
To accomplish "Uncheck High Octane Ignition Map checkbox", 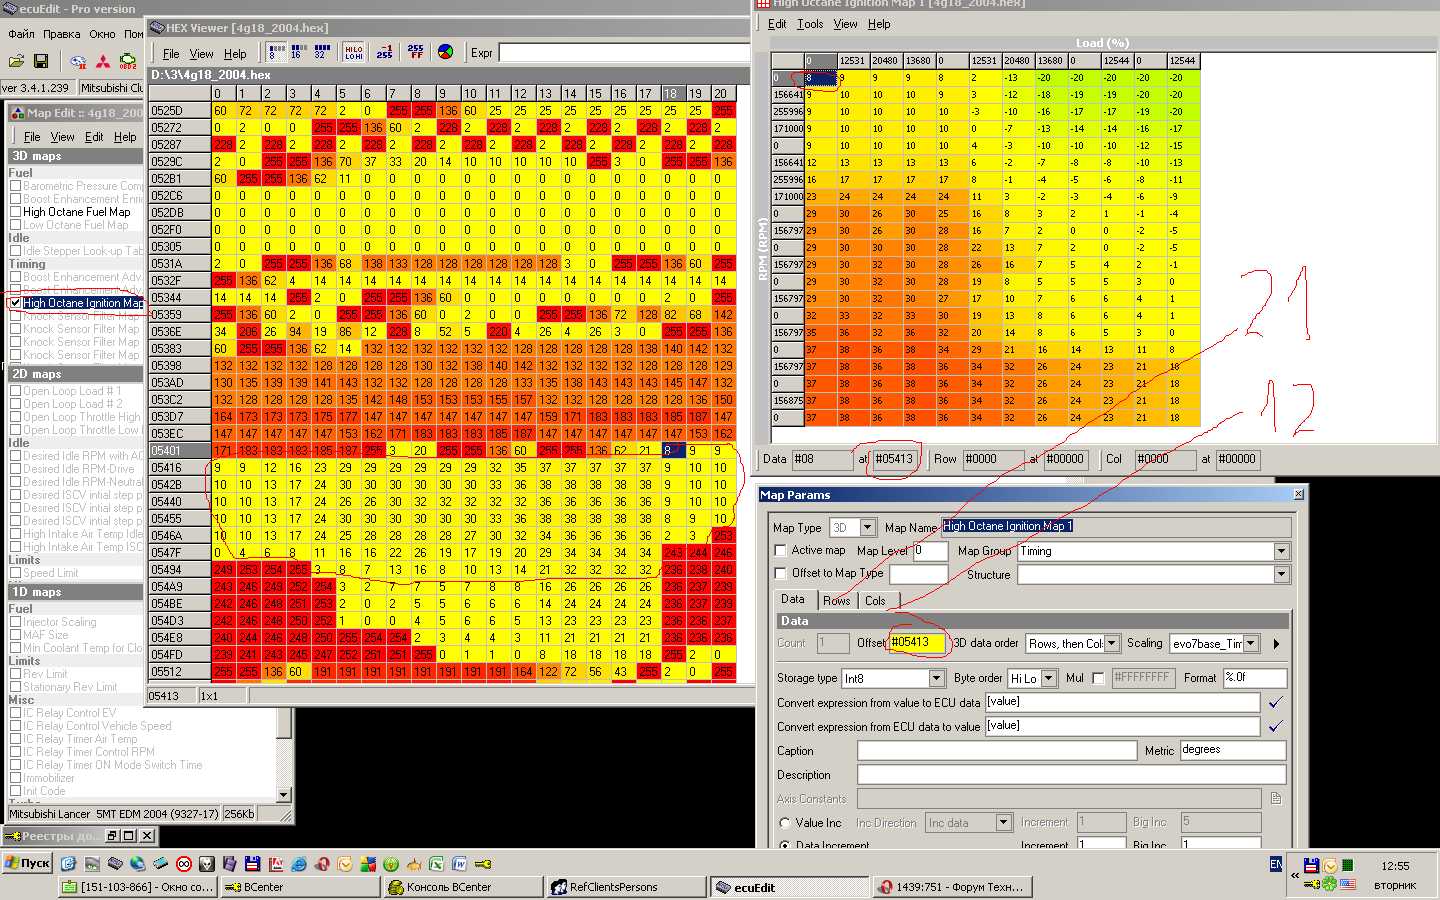I will click(15, 302).
